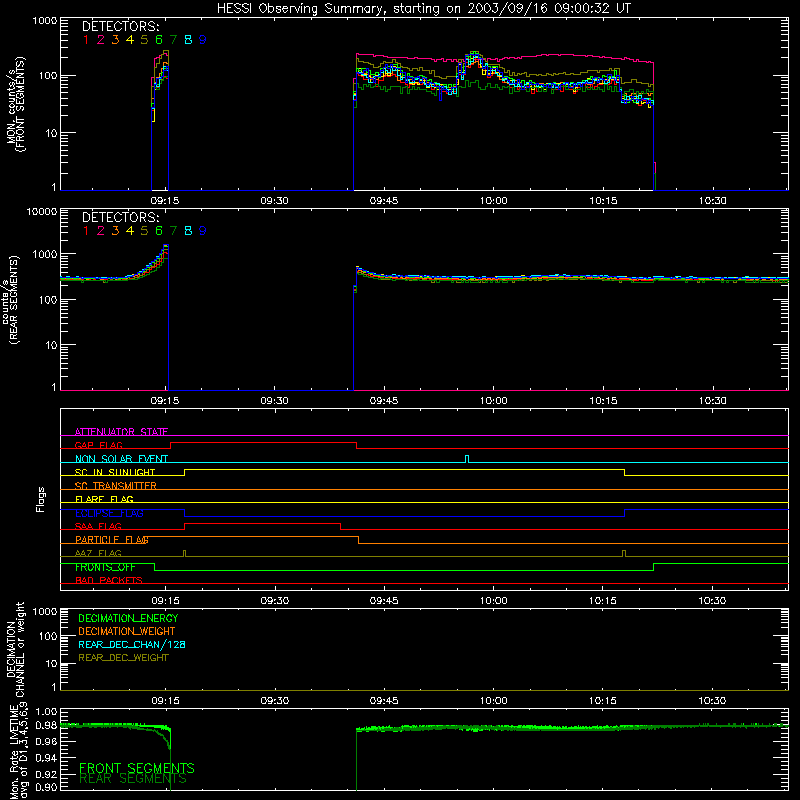Screen dimensions: 800x800
Task: Click the 10000 y-axis value on rear plot
Action: point(42,212)
